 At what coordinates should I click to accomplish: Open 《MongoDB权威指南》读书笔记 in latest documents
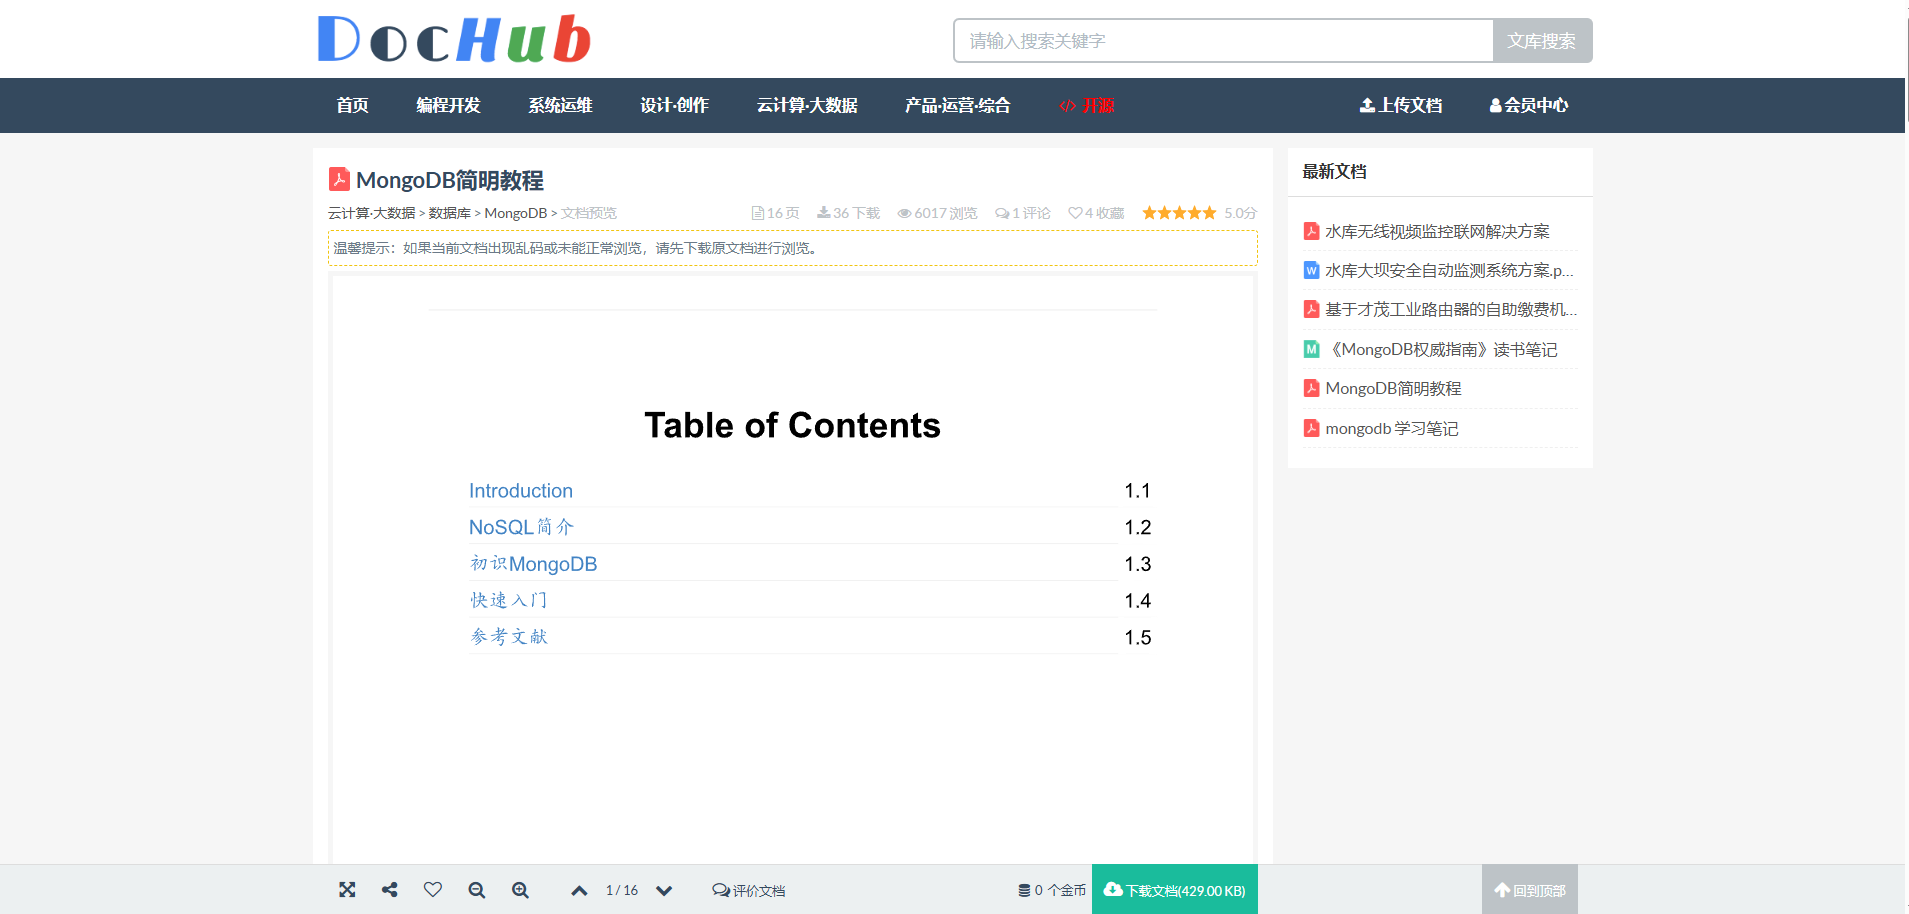[x=1441, y=350]
